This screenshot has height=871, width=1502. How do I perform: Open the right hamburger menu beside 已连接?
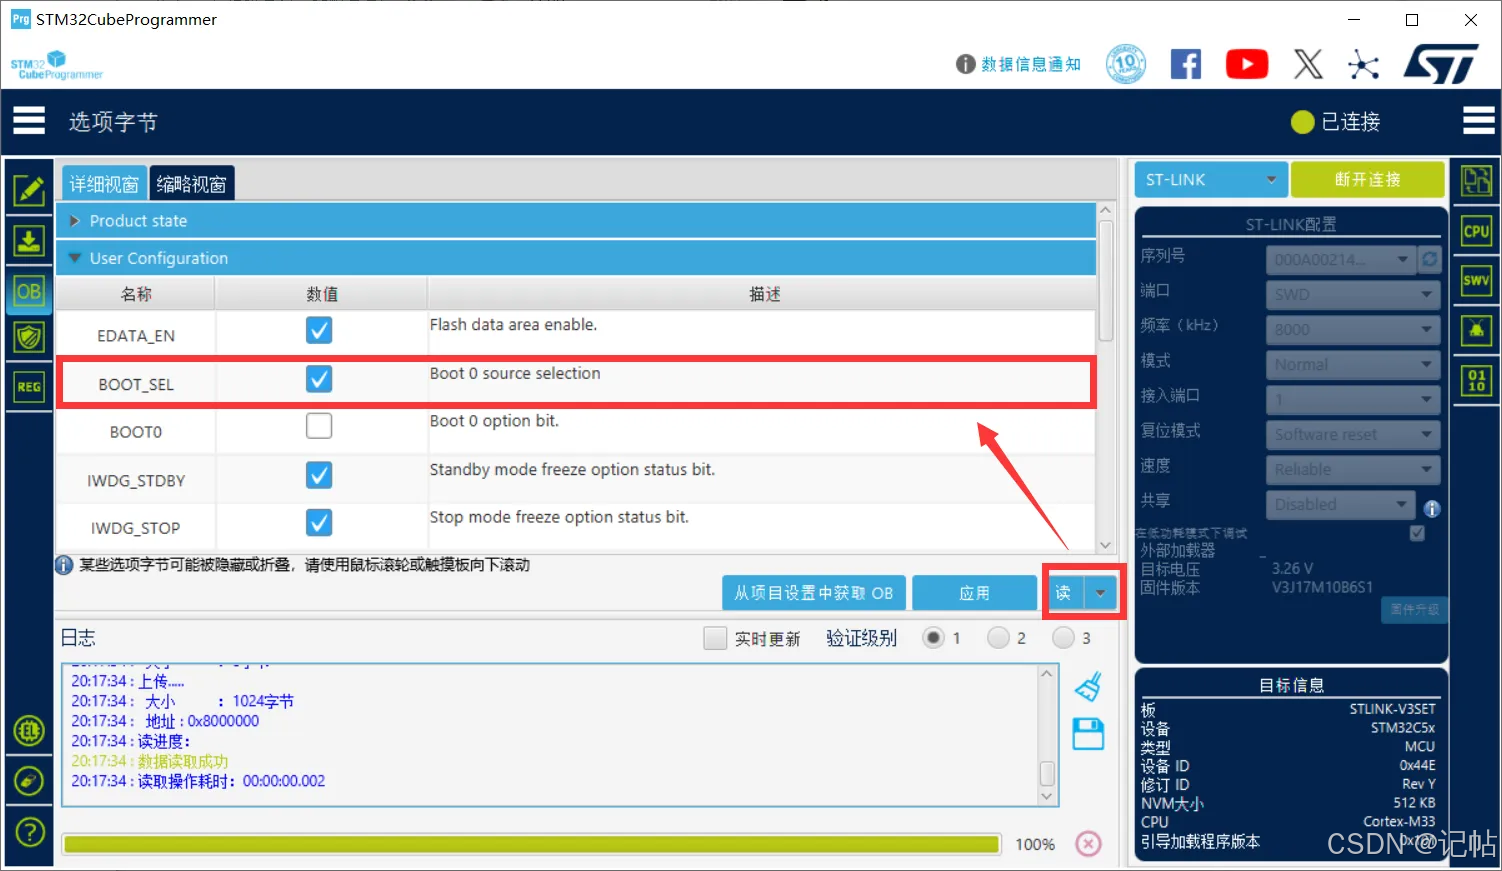(1479, 121)
